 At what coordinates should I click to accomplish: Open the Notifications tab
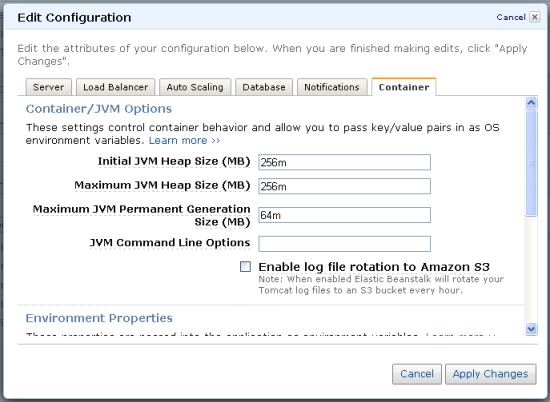point(332,87)
